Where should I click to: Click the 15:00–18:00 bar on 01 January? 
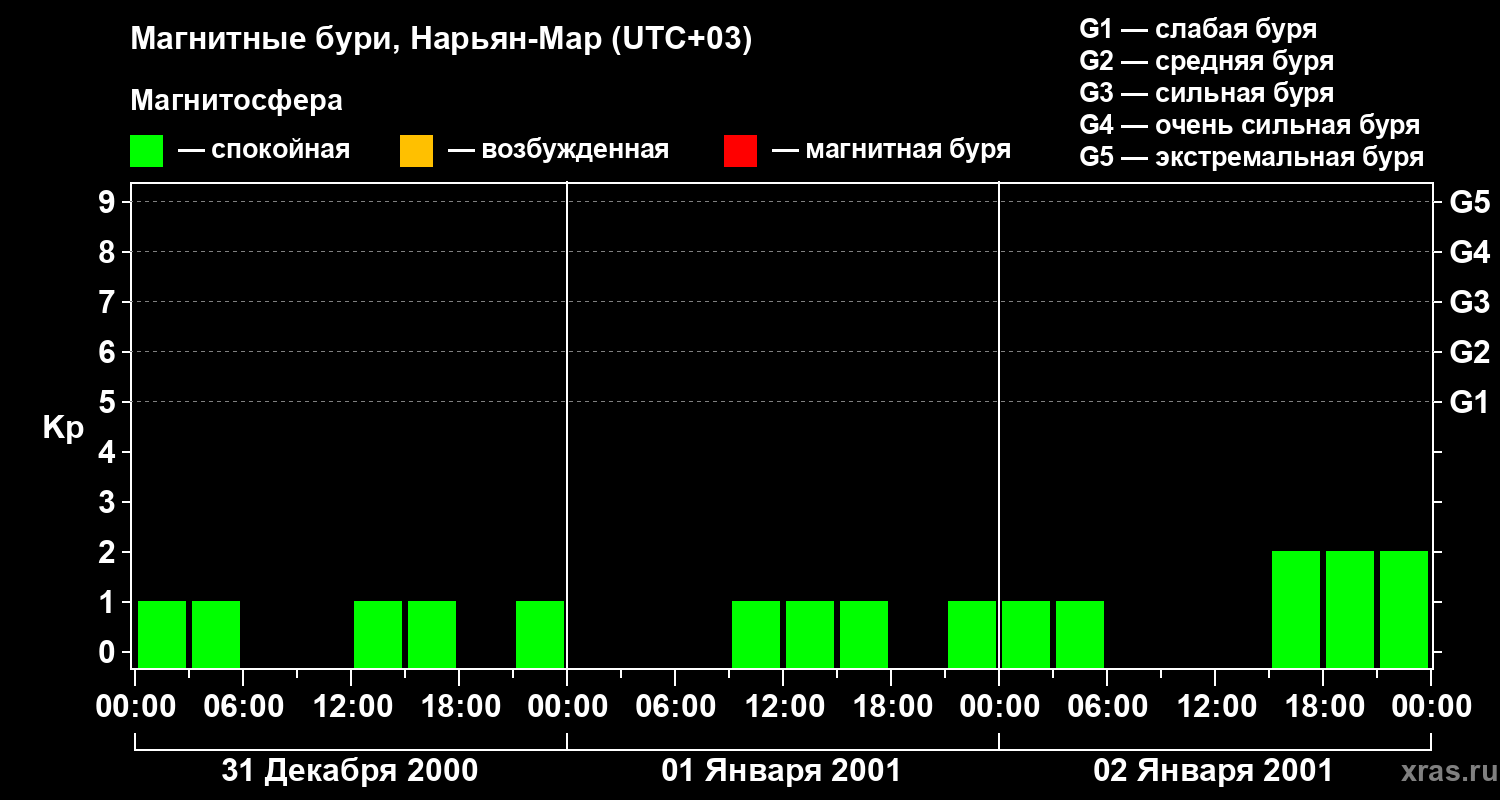(864, 634)
